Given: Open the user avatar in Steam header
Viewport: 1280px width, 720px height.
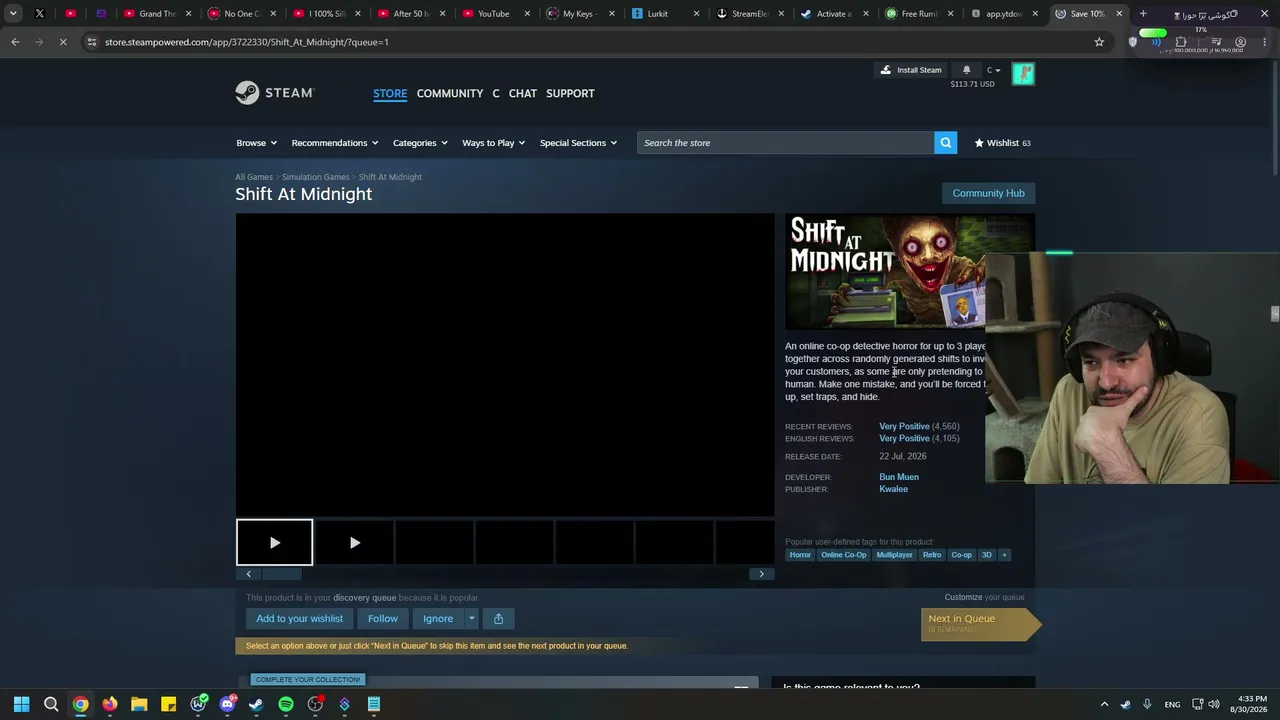Looking at the screenshot, I should coord(1023,74).
